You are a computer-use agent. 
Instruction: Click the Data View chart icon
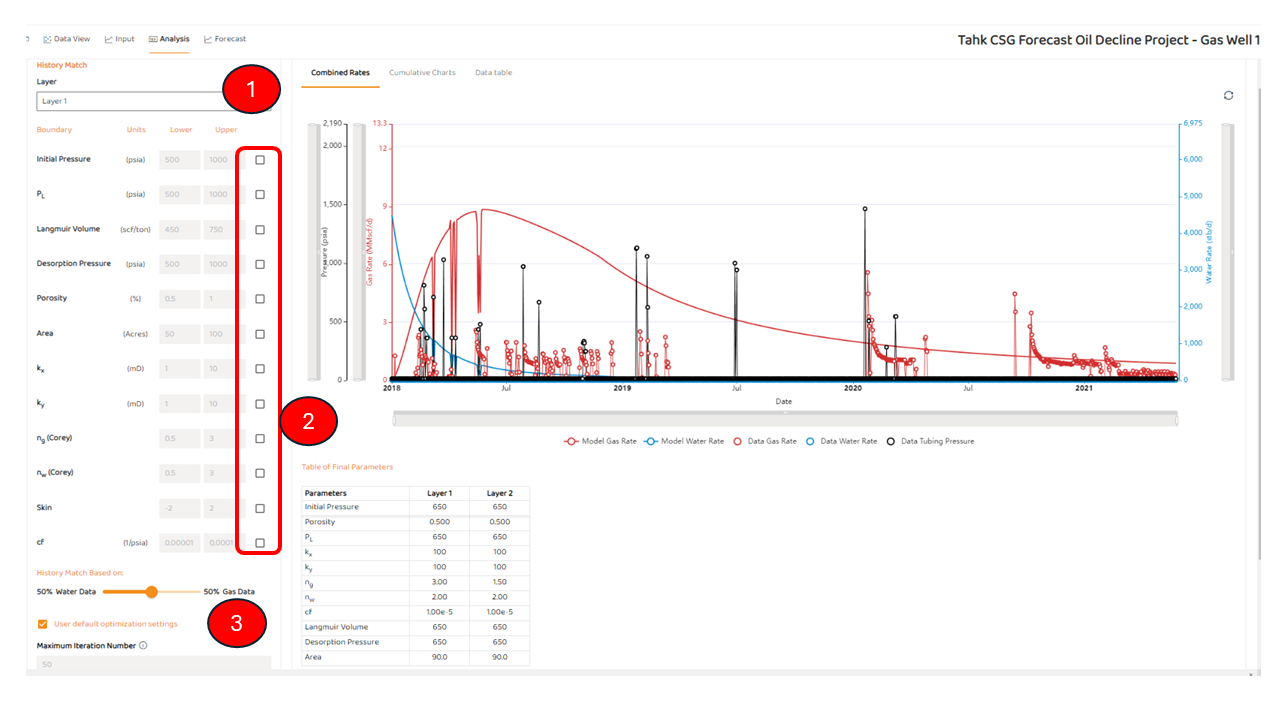(x=47, y=39)
